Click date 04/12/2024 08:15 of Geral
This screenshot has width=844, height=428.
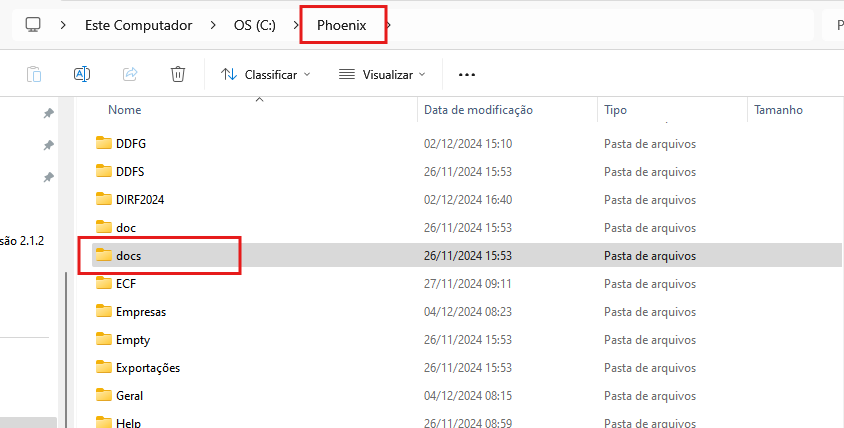pyautogui.click(x=468, y=396)
